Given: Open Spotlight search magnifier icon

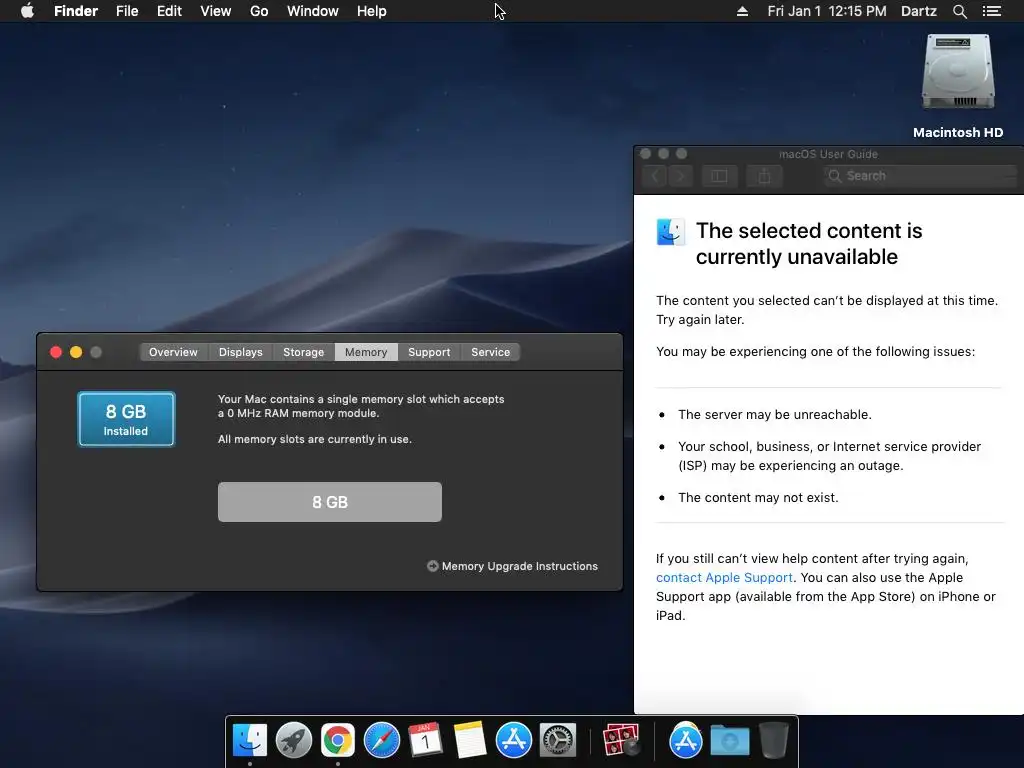Looking at the screenshot, I should pos(959,11).
